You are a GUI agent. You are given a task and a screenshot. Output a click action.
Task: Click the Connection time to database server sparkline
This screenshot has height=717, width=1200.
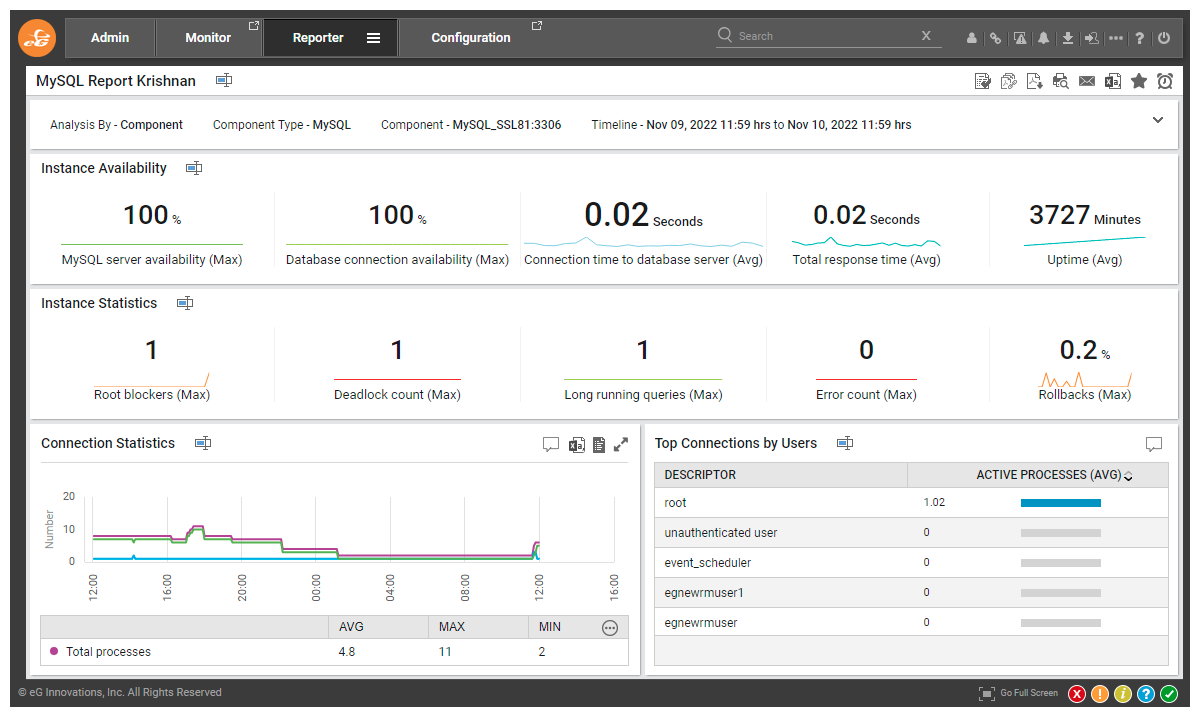coord(643,242)
